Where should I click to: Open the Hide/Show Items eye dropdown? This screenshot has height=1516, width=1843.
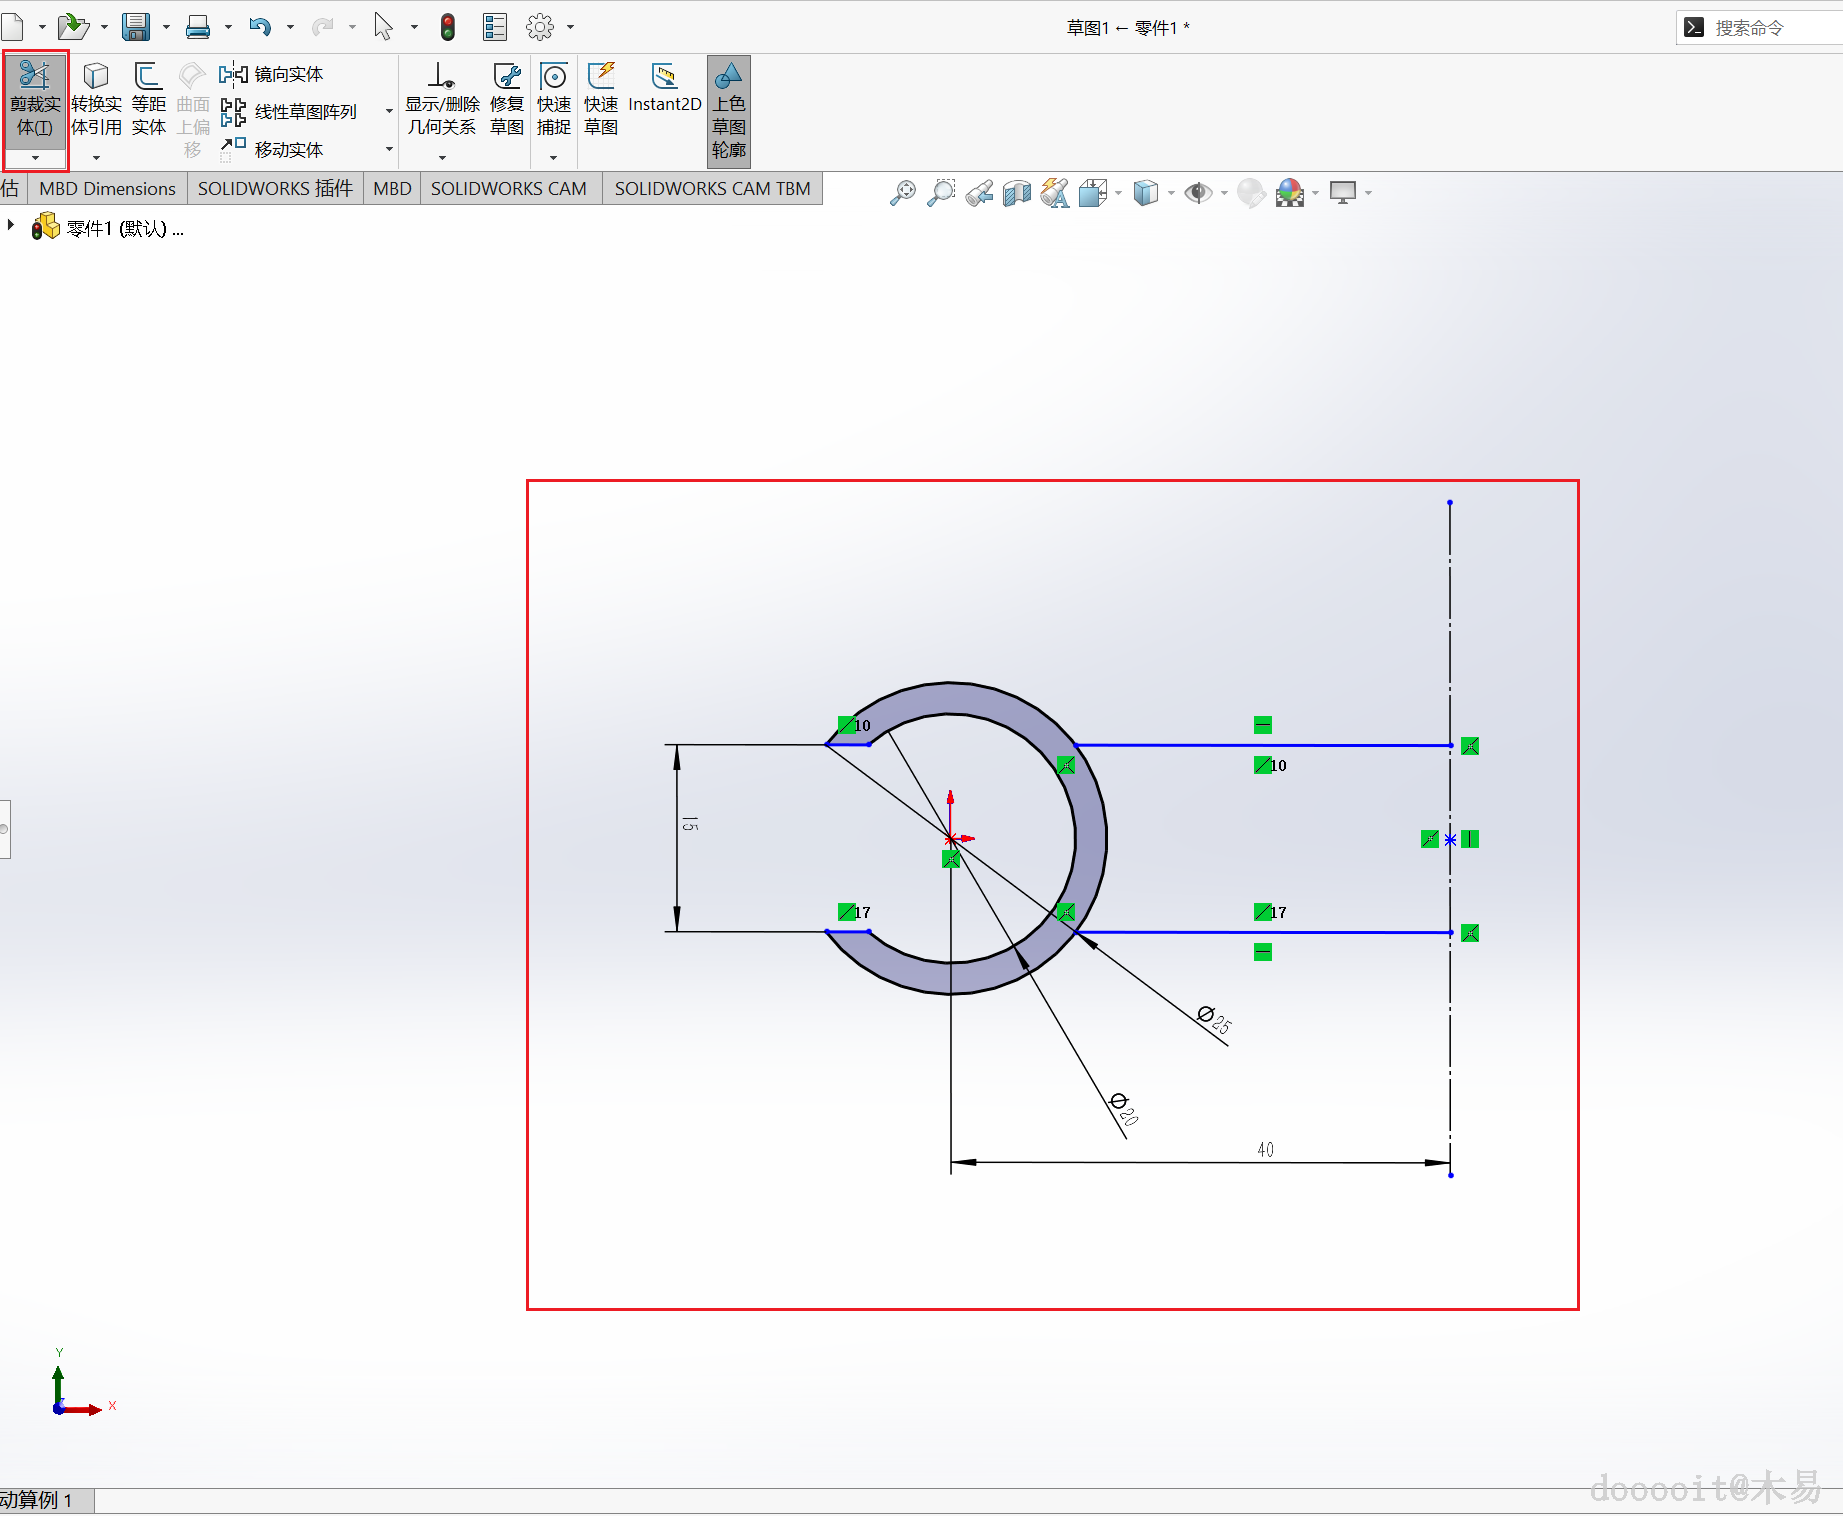tap(1223, 193)
